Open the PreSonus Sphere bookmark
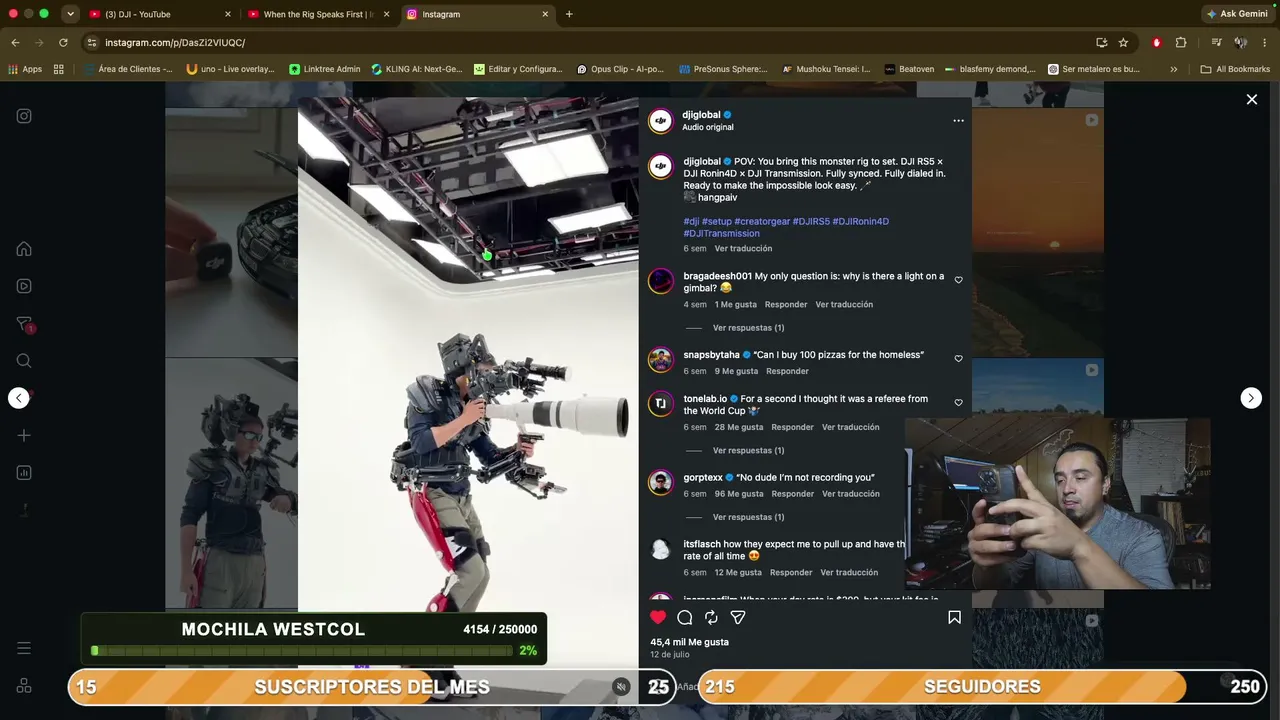This screenshot has width=1280, height=720. (723, 69)
